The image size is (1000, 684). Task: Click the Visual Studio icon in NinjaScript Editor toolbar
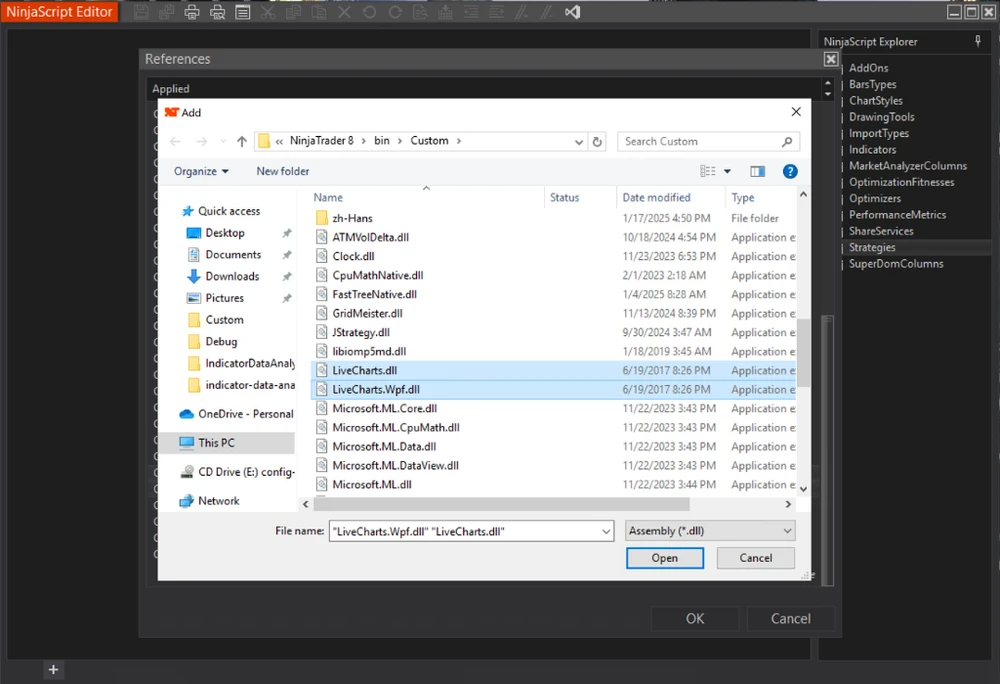pyautogui.click(x=573, y=12)
